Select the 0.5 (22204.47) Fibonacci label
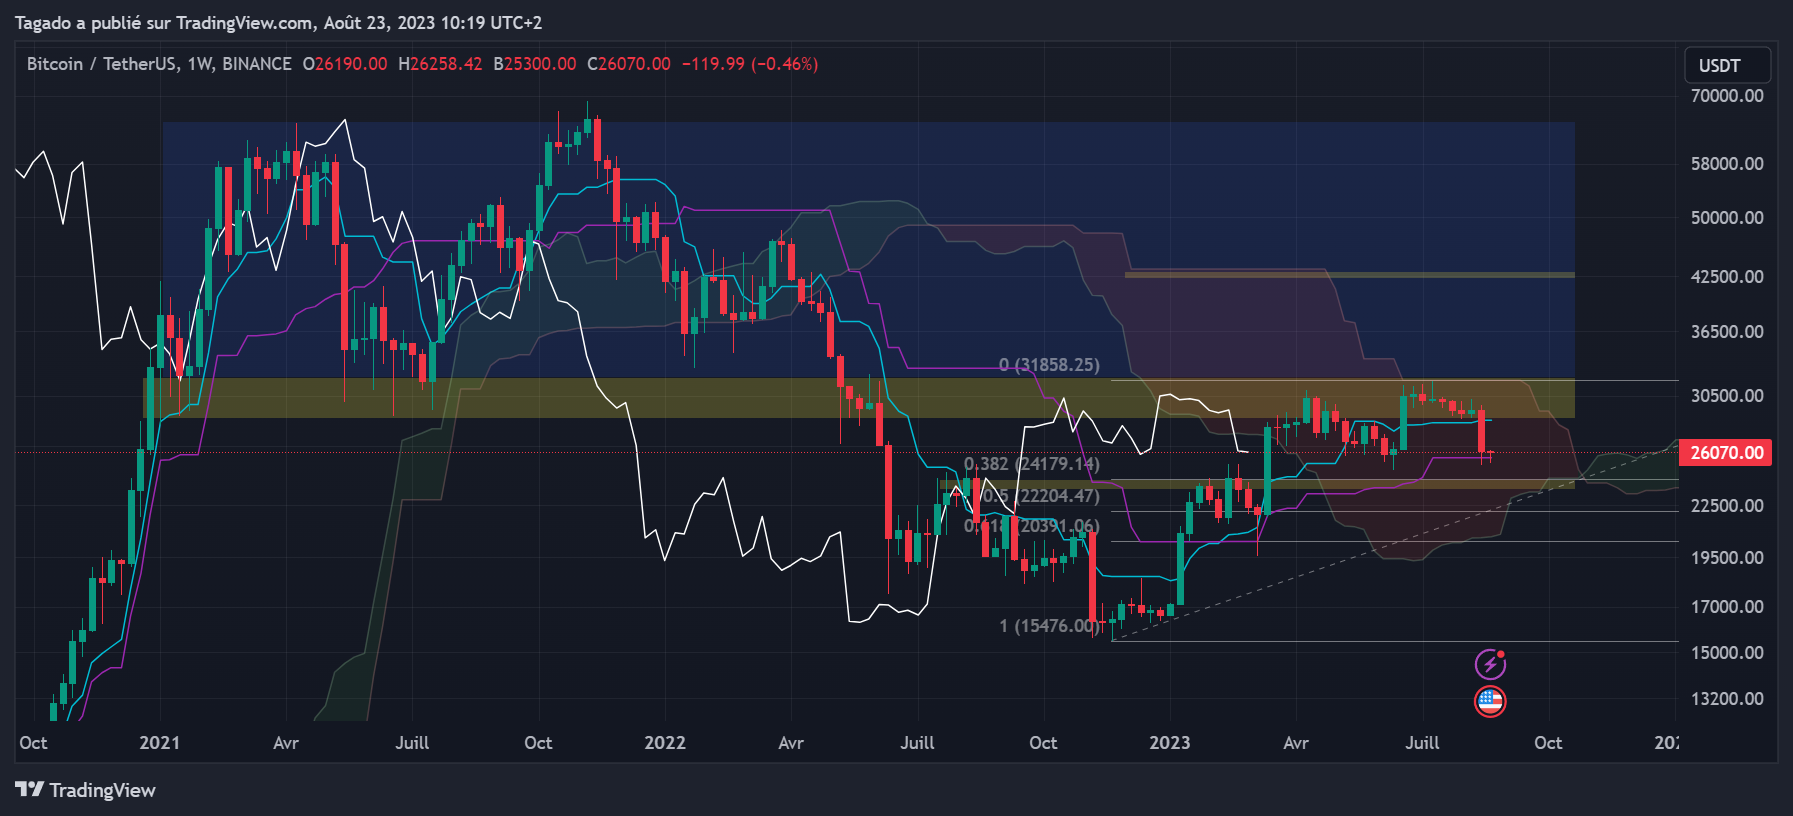This screenshot has width=1793, height=816. [x=1041, y=496]
